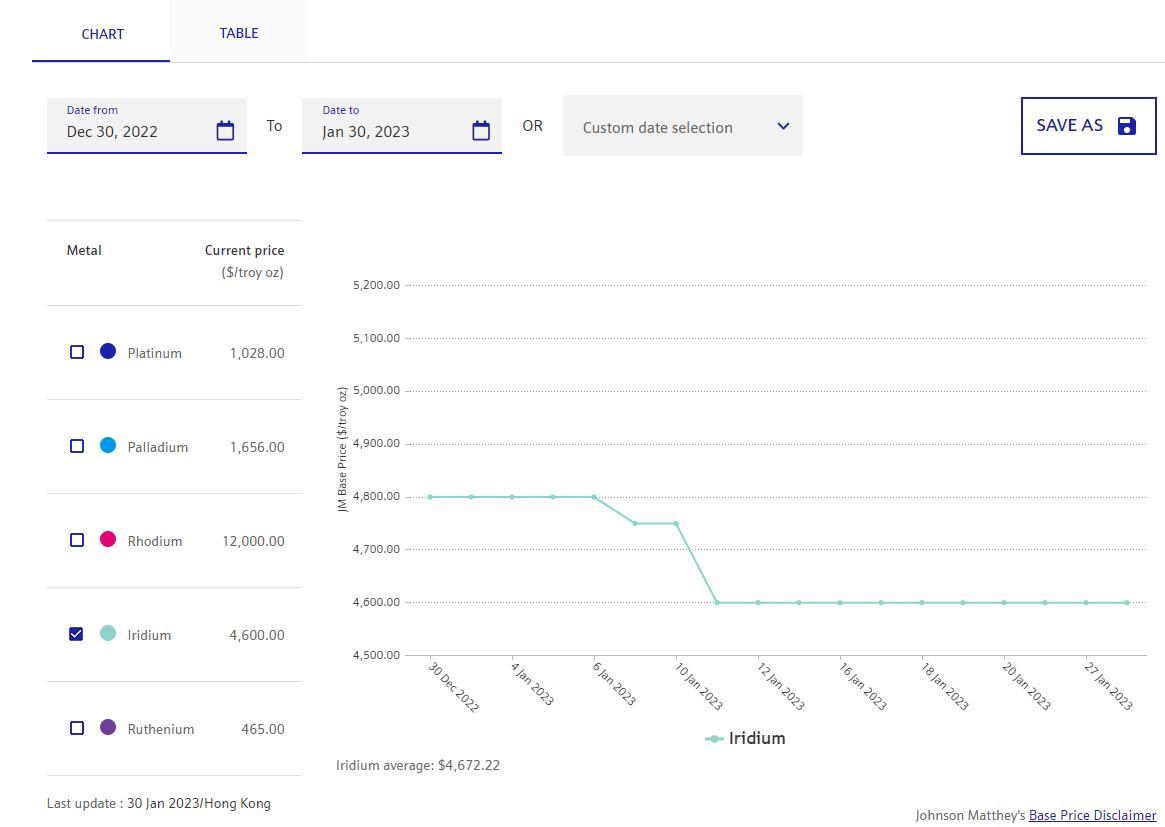This screenshot has width=1165, height=827.
Task: Switch to the TABLE tab
Action: pyautogui.click(x=239, y=33)
